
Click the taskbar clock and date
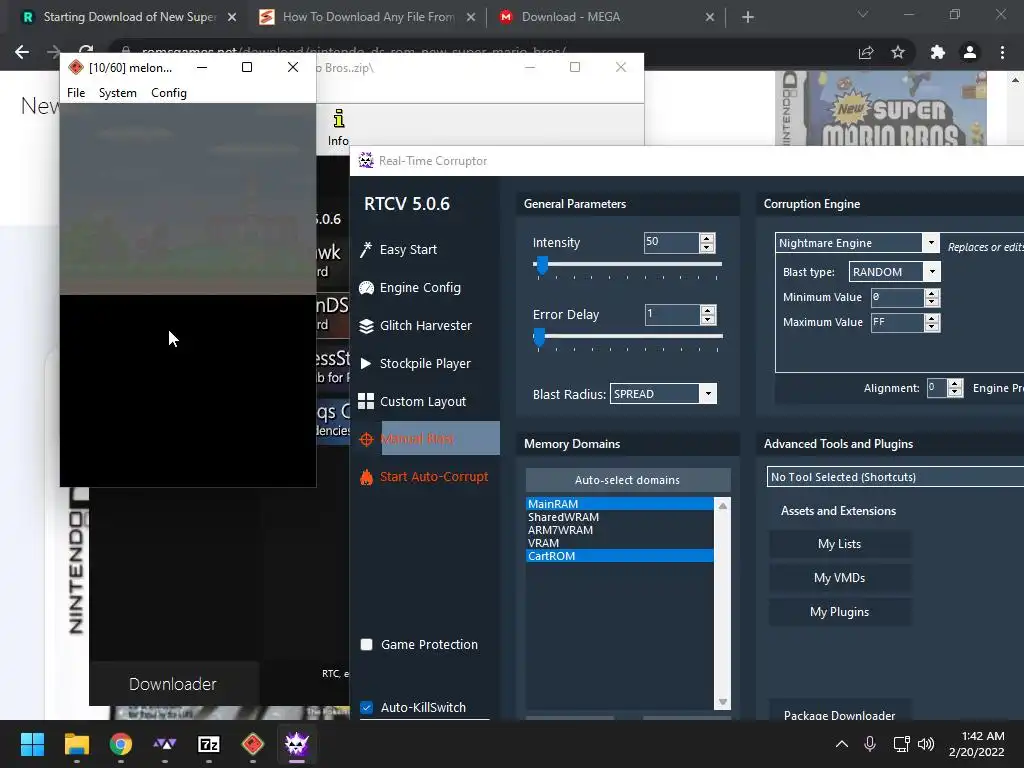(x=977, y=744)
